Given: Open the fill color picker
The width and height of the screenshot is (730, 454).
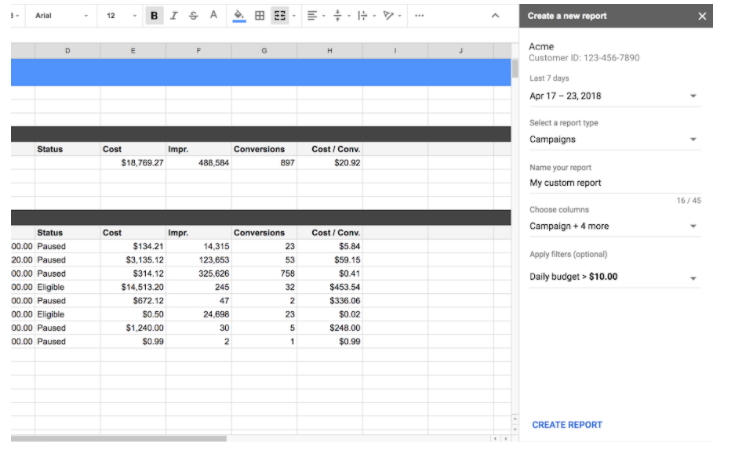Looking at the screenshot, I should (239, 16).
